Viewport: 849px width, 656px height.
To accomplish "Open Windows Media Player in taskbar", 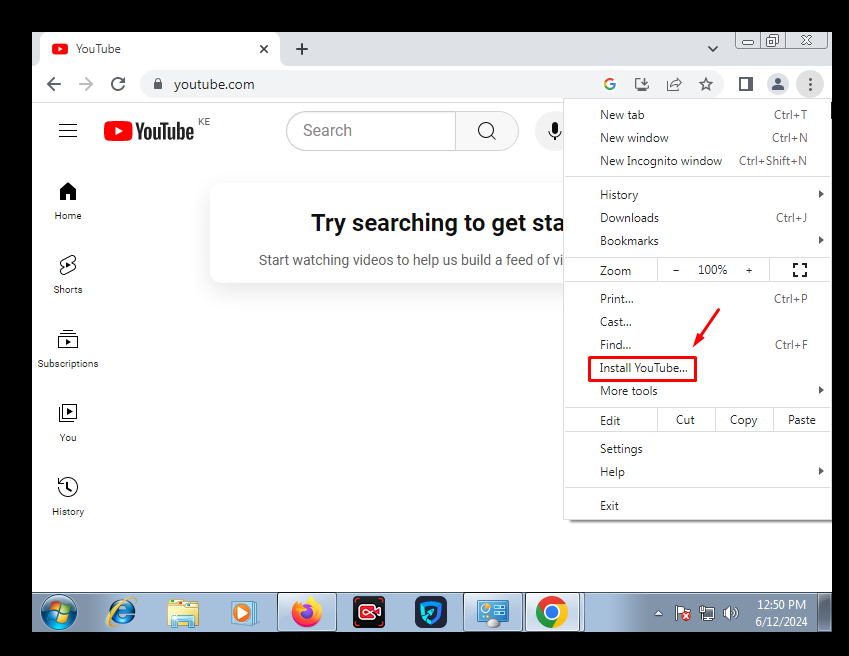I will [x=244, y=612].
